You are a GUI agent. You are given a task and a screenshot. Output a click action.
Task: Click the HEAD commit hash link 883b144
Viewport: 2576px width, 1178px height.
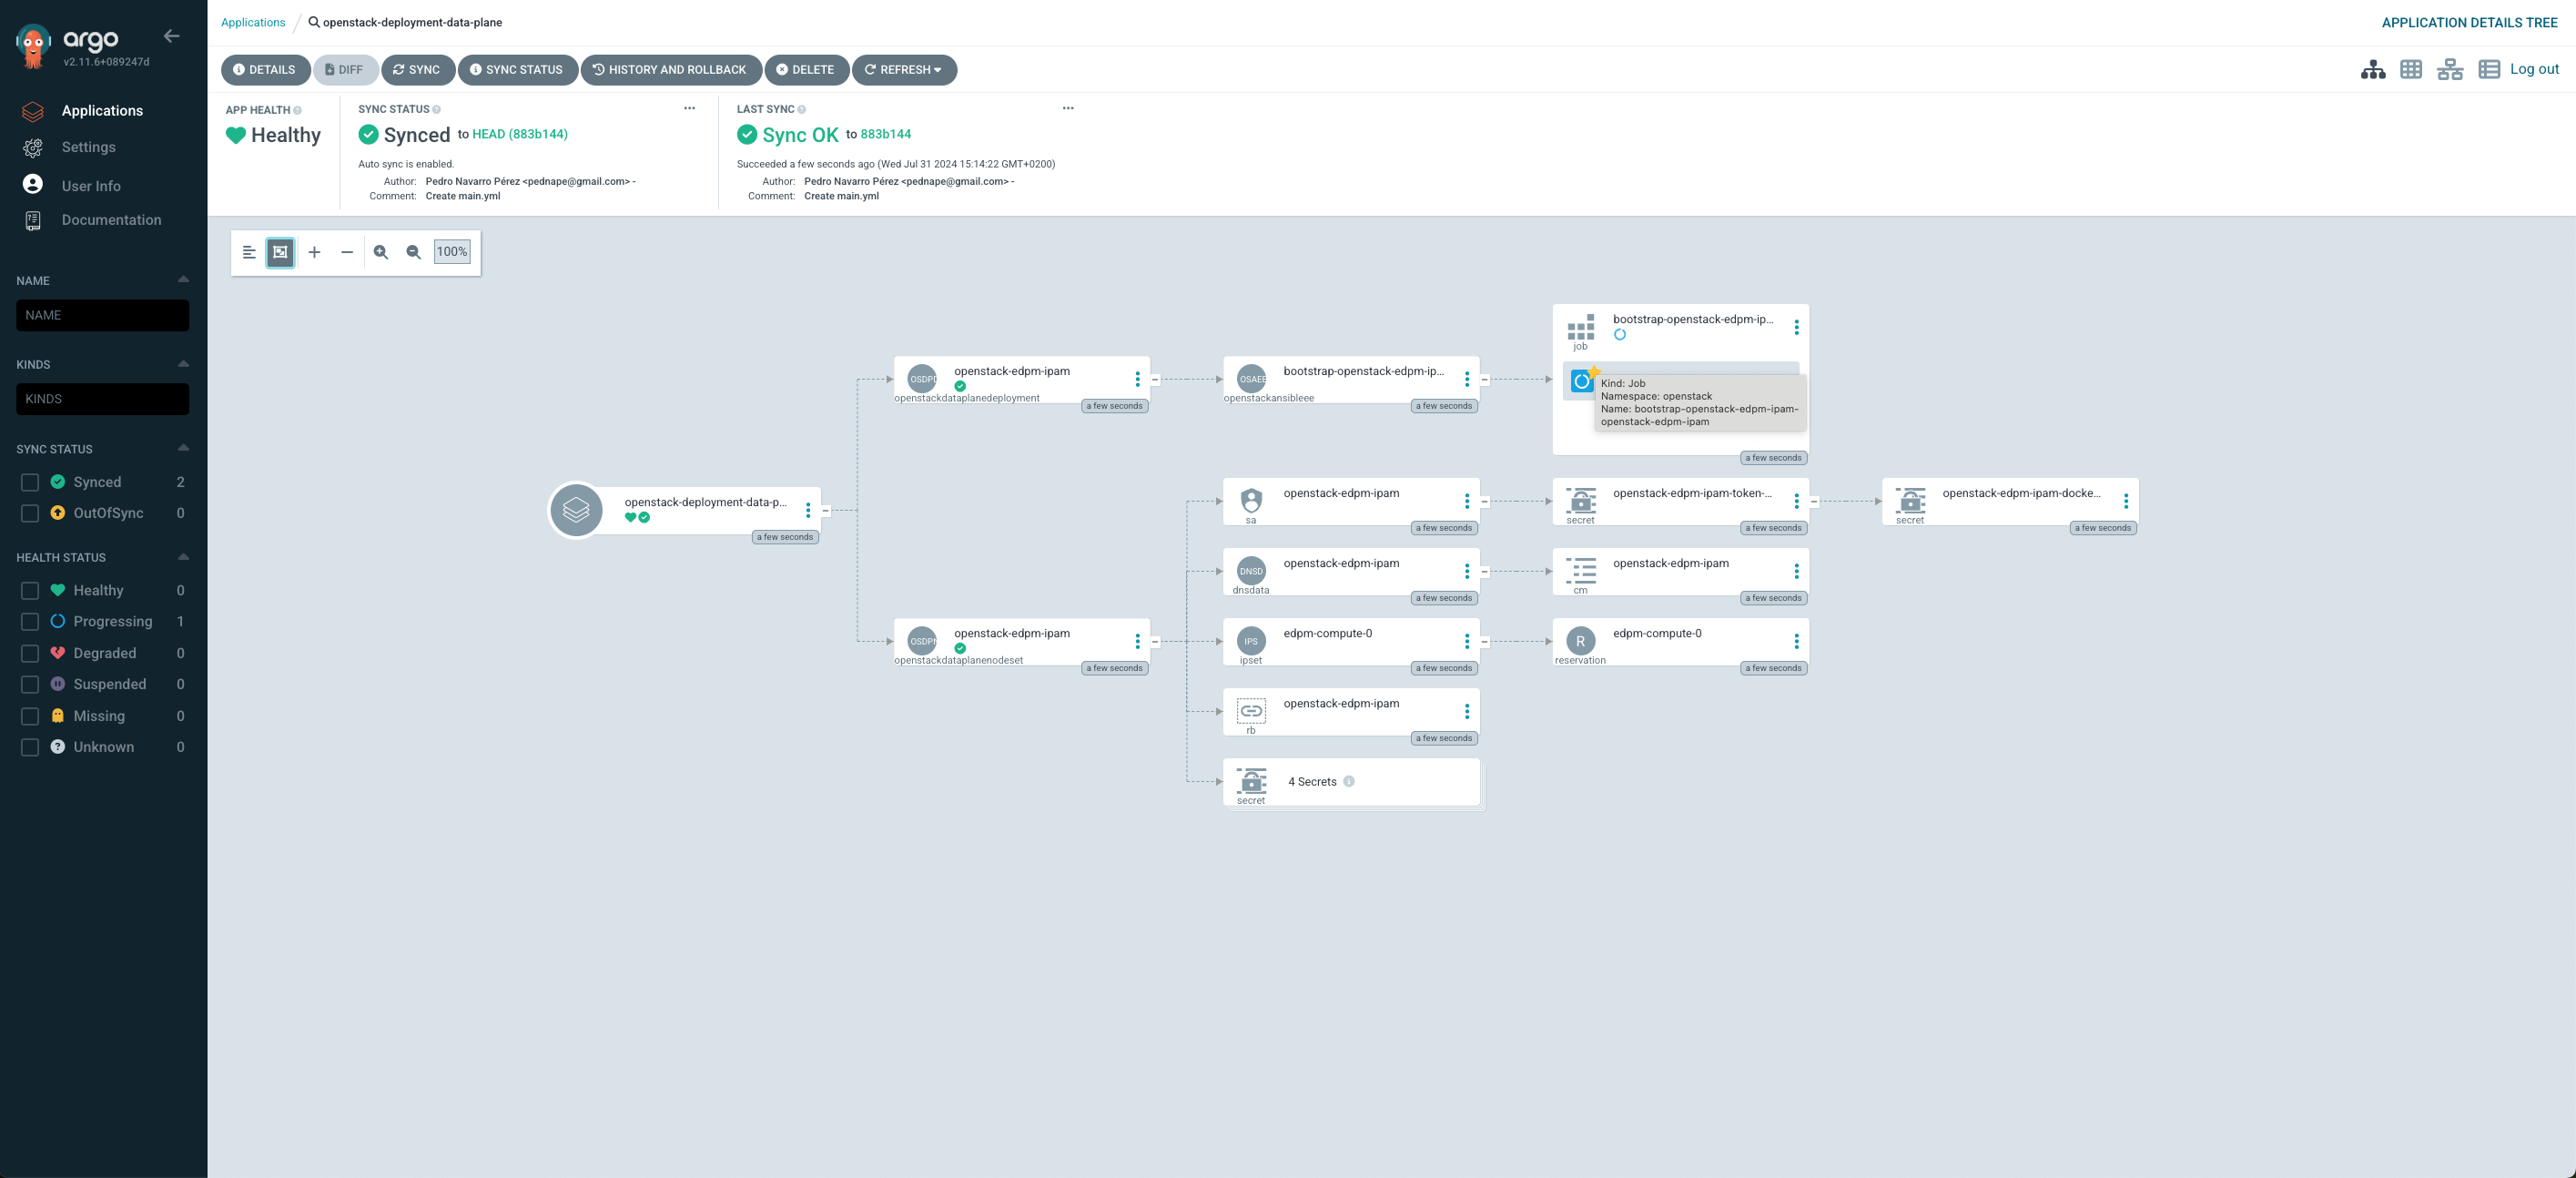point(519,133)
